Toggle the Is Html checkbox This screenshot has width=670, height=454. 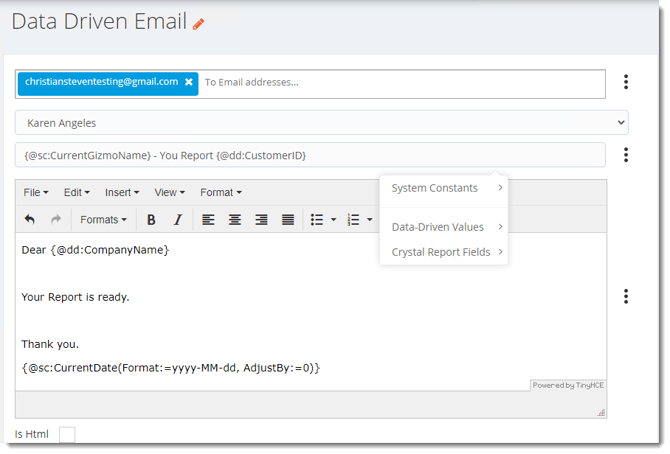point(67,434)
